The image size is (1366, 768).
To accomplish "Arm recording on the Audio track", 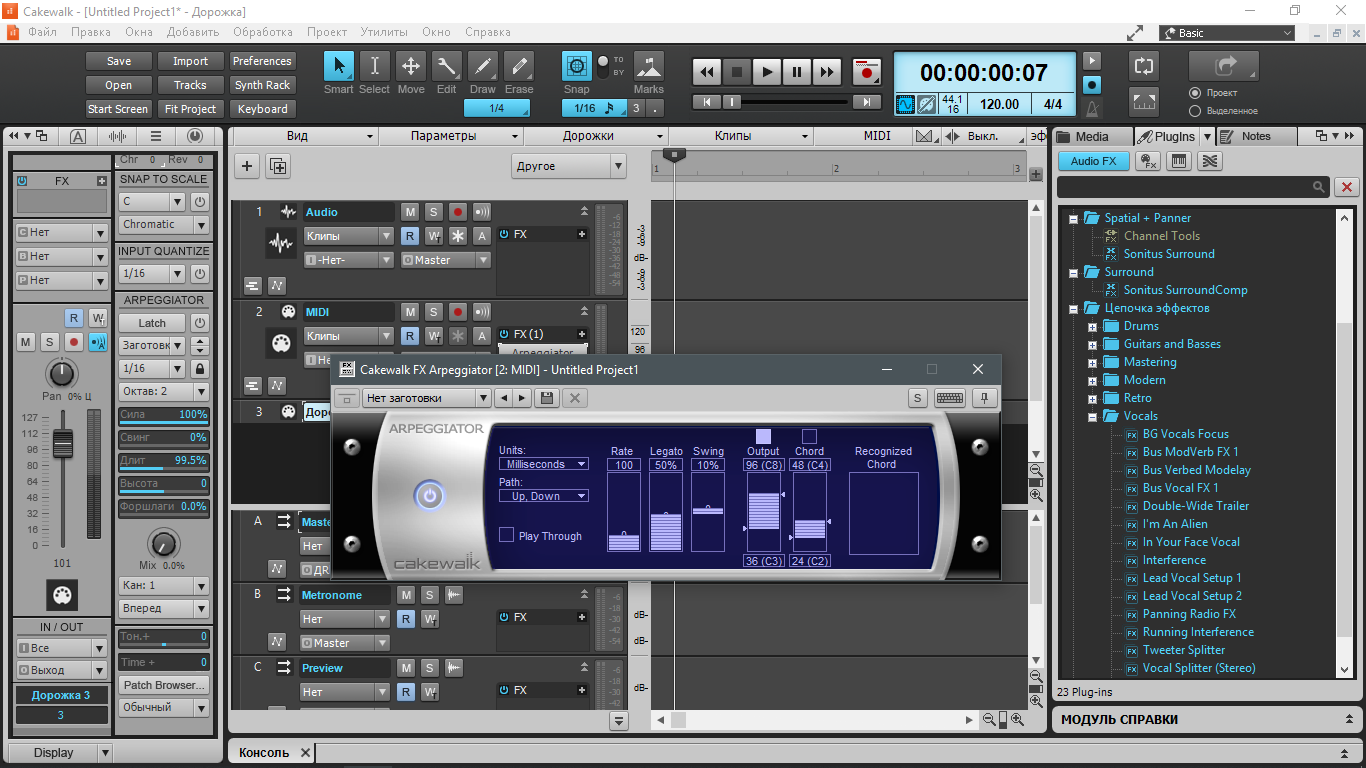I will 458,212.
